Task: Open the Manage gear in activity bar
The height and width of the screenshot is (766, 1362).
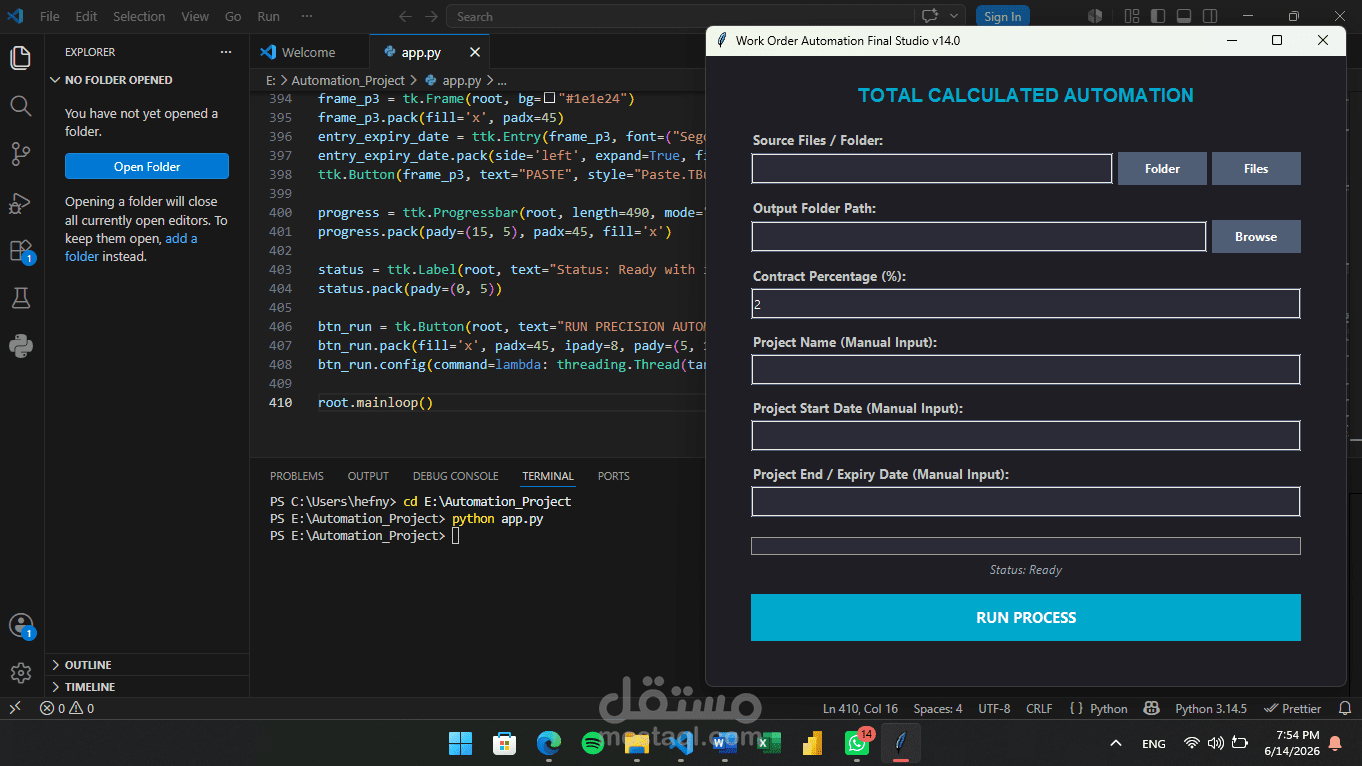Action: (20, 673)
